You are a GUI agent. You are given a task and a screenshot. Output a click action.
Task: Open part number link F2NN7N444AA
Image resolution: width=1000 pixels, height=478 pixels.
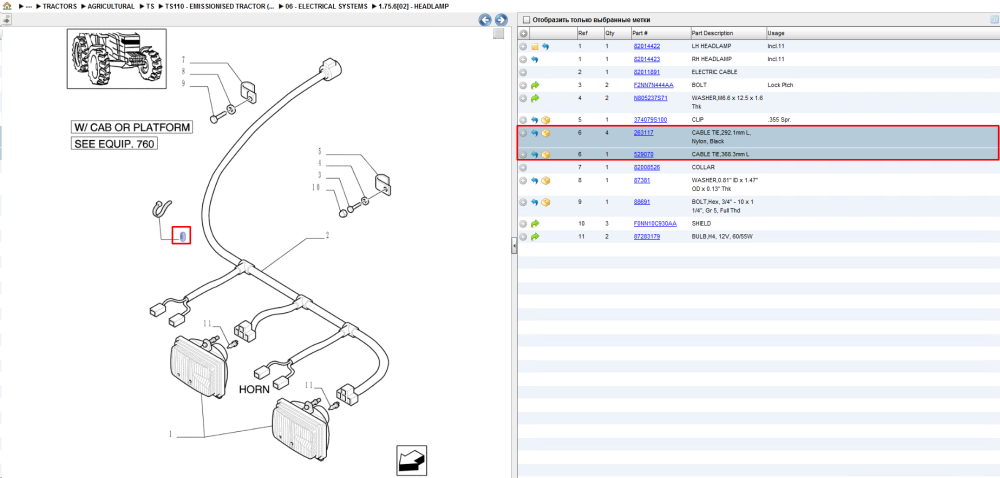coord(653,85)
